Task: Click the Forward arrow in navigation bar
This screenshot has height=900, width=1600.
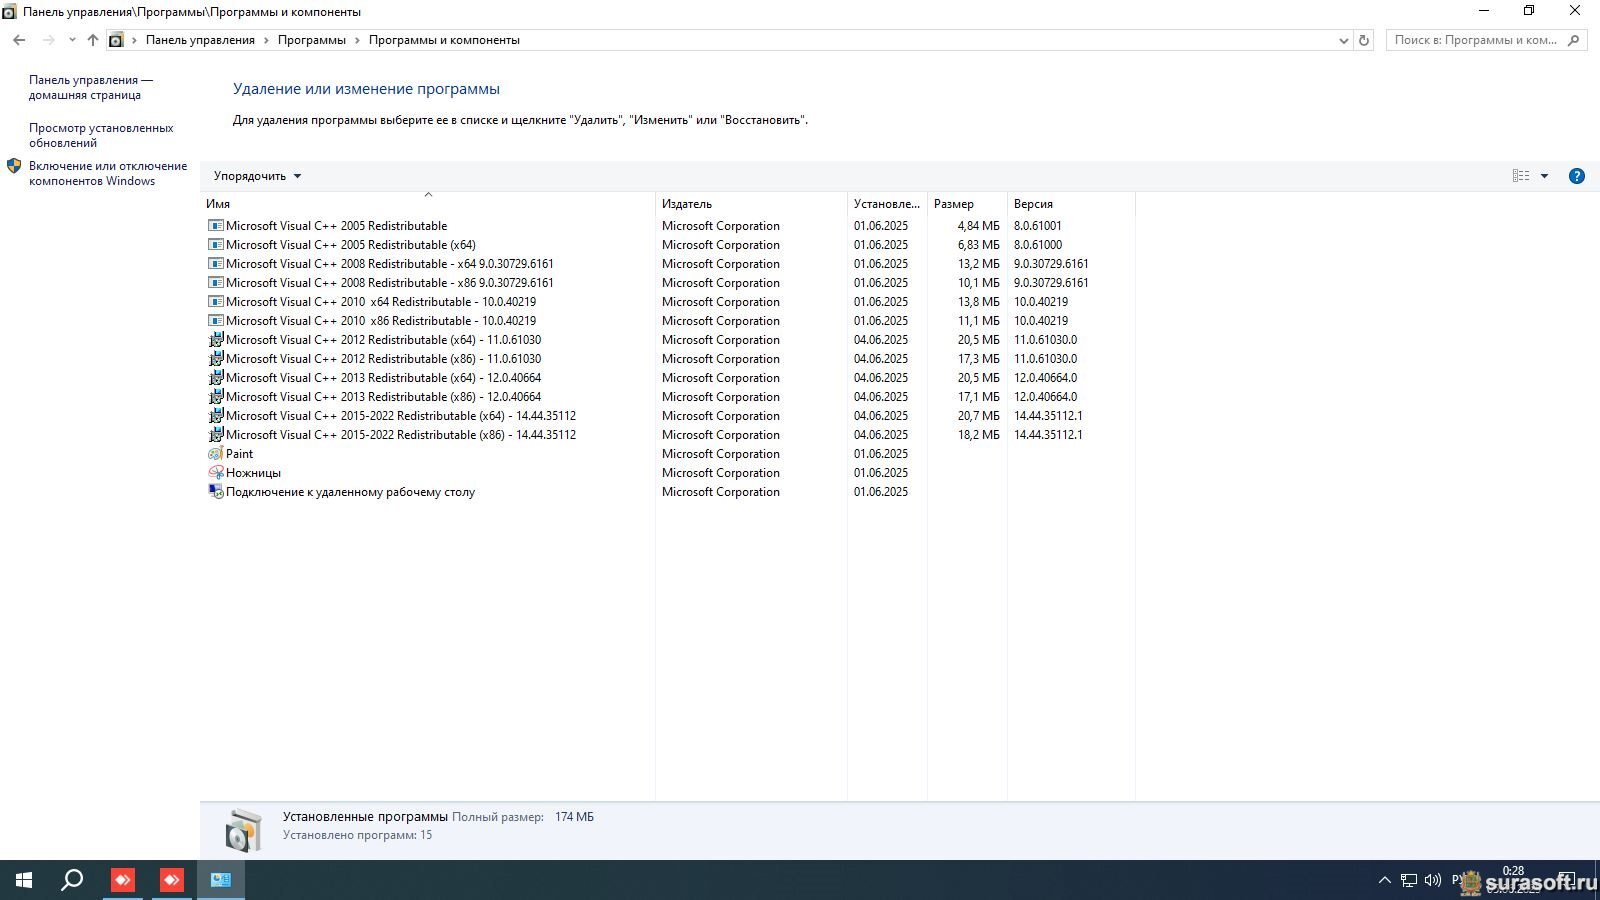Action: 48,40
